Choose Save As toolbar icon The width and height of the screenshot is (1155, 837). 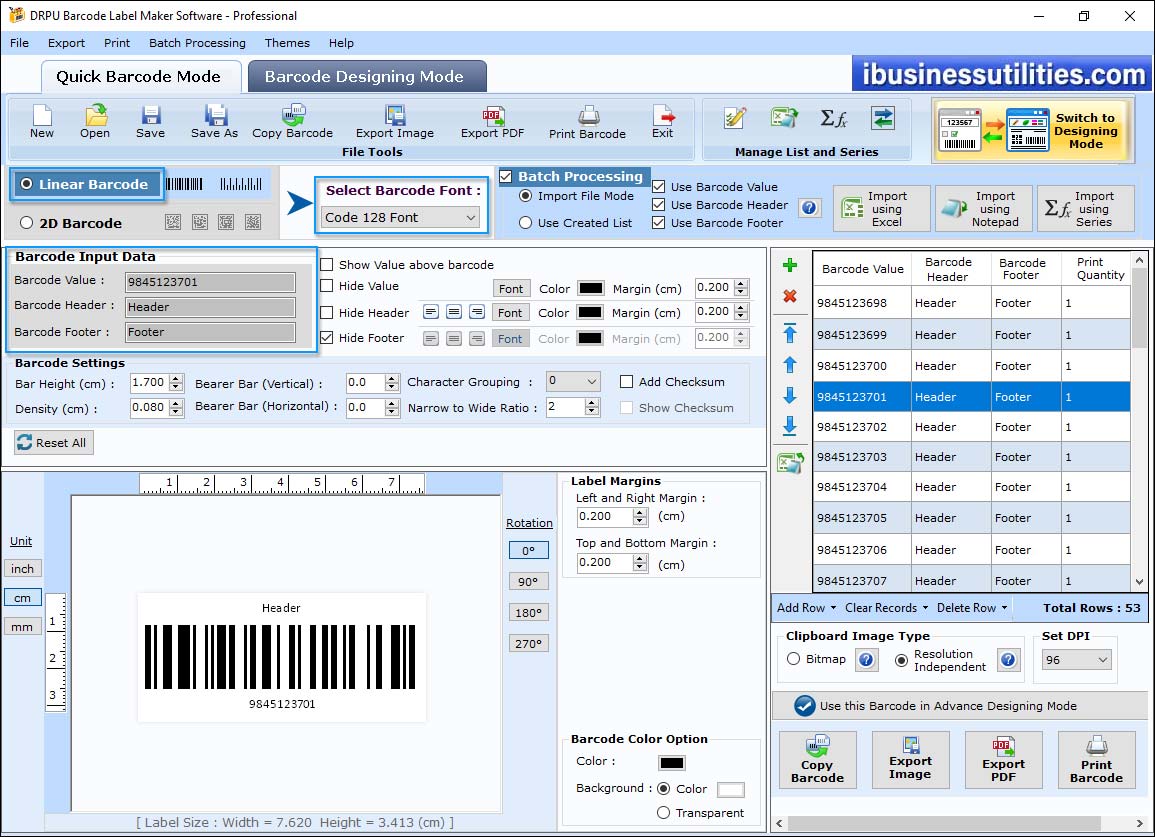pos(214,122)
